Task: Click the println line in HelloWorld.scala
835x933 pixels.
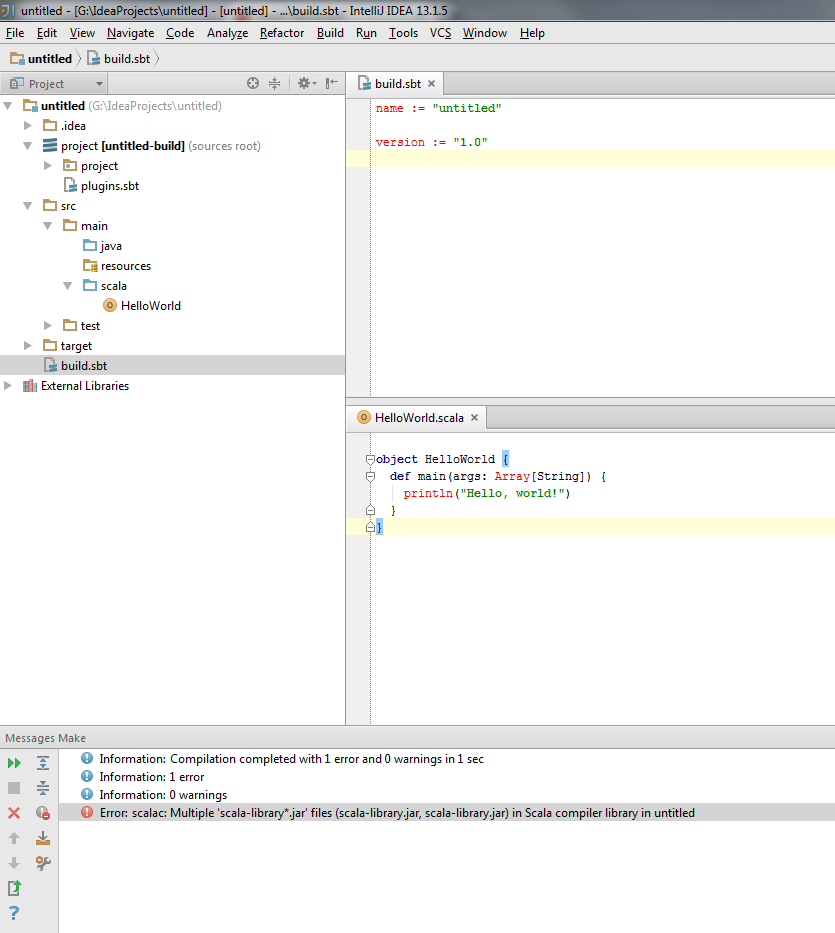Action: click(487, 493)
